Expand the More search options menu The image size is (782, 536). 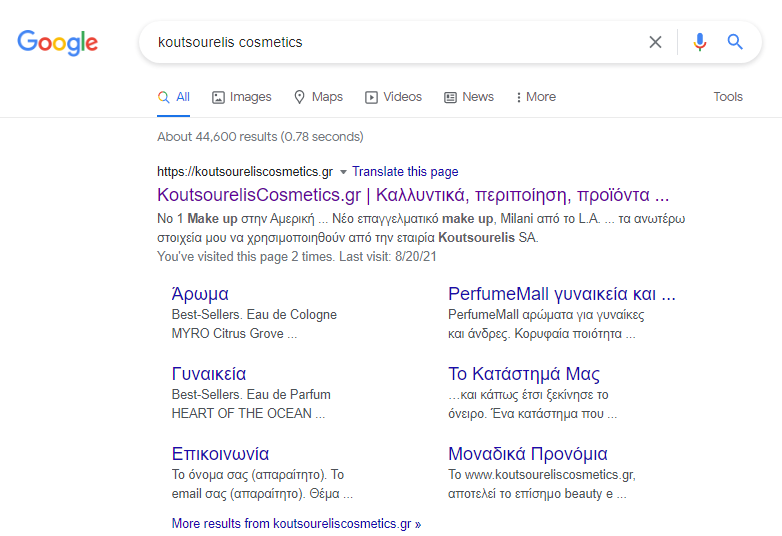coord(535,97)
